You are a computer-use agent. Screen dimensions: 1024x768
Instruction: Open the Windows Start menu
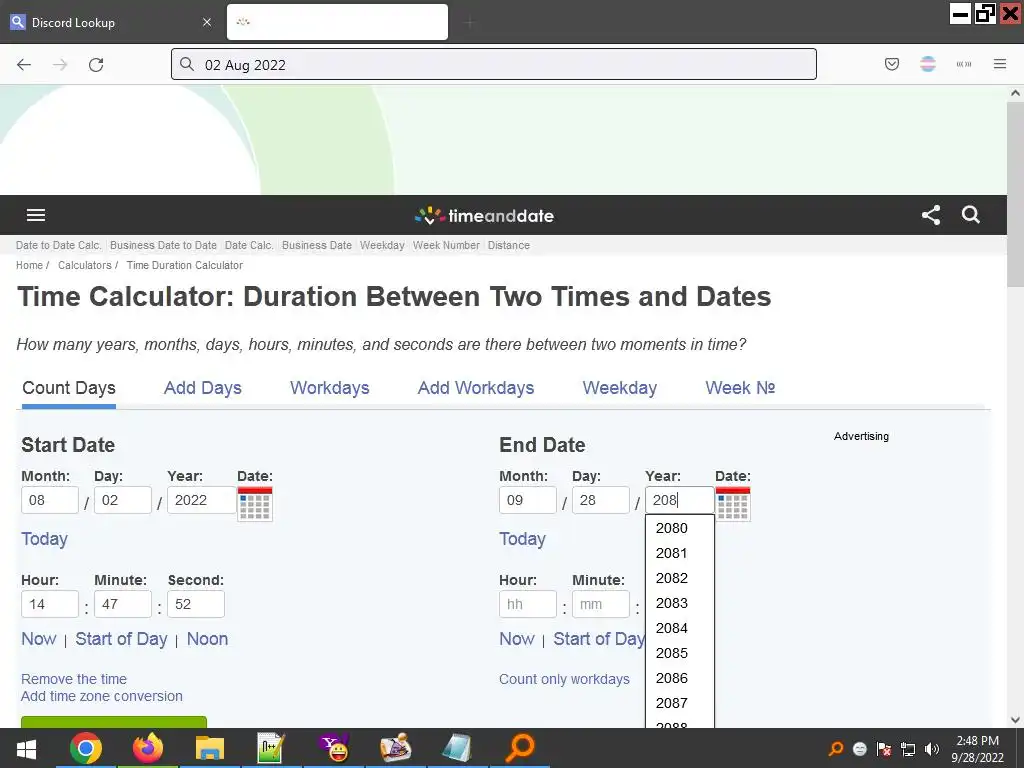tap(26, 748)
